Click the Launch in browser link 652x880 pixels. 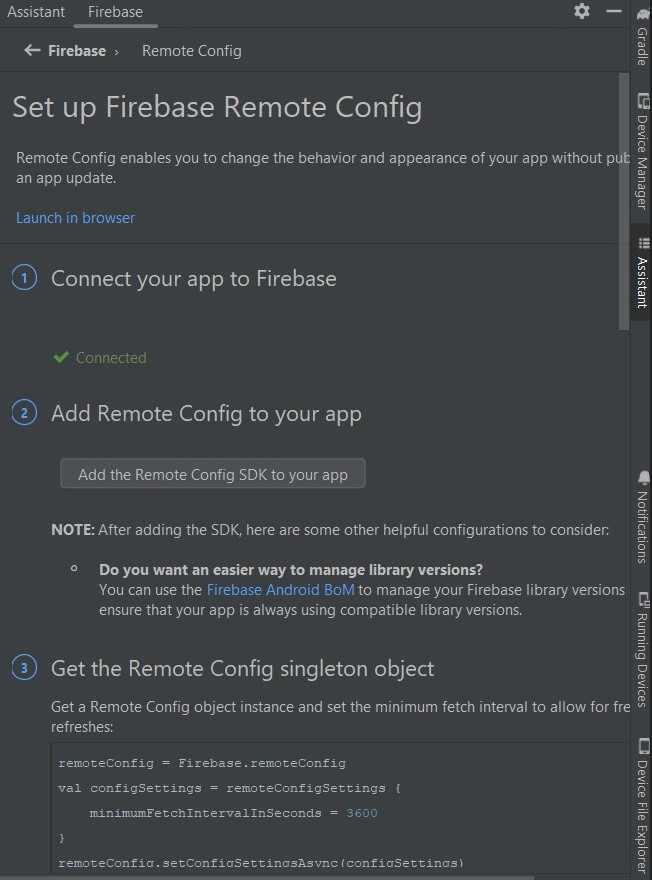click(75, 218)
